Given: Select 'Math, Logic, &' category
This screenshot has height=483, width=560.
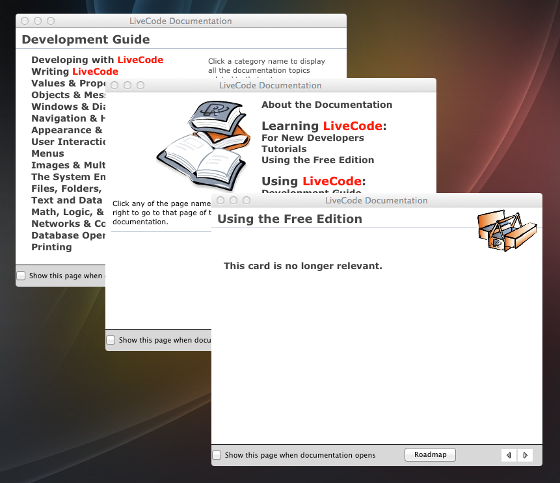Looking at the screenshot, I should [68, 212].
